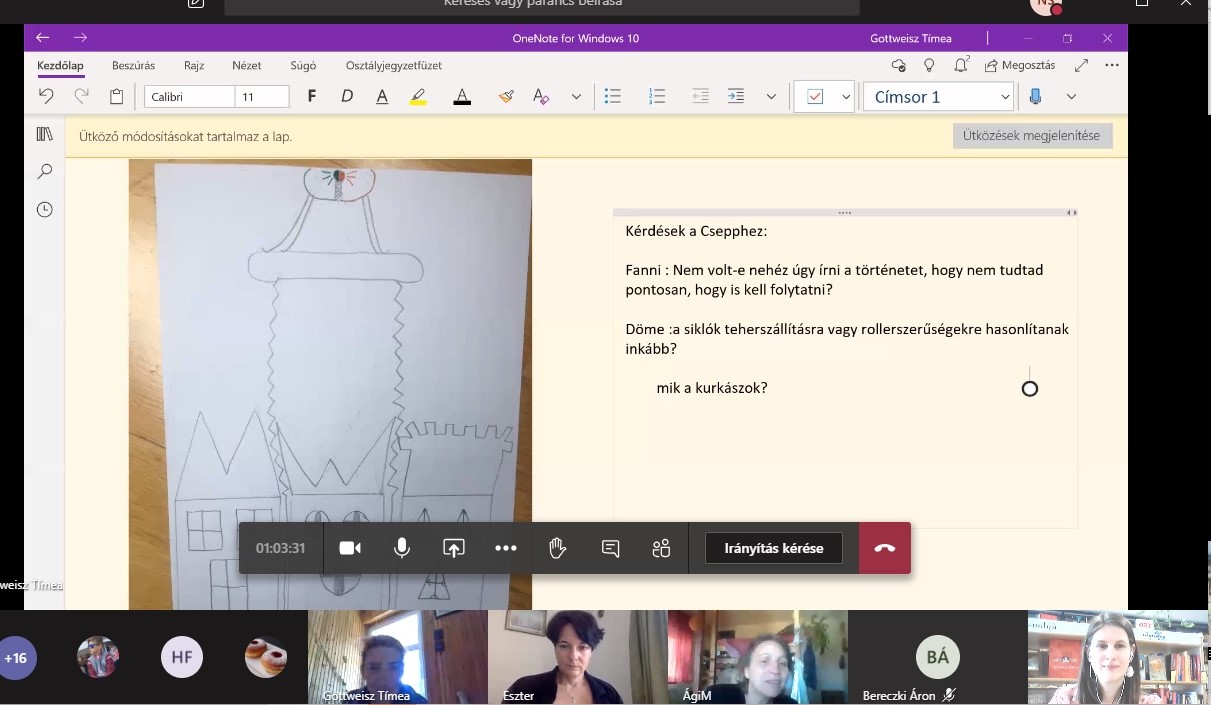Screen dimensions: 1211x705
Task: Raise hand in the meeting
Action: 558,548
